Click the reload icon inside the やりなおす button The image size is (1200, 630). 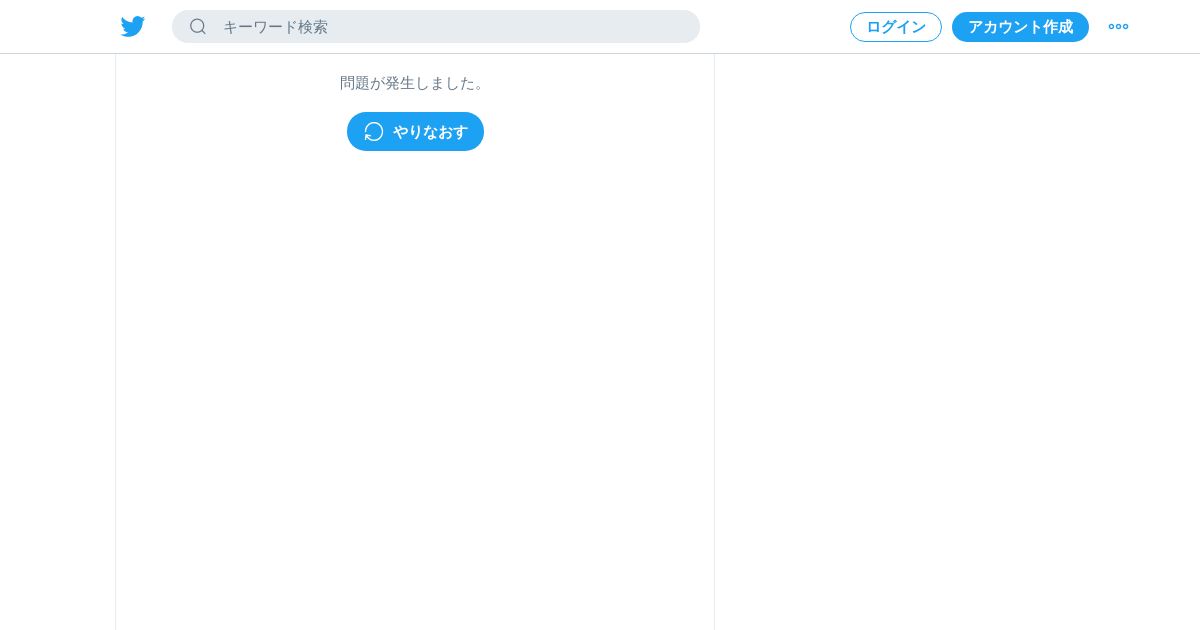[x=374, y=131]
